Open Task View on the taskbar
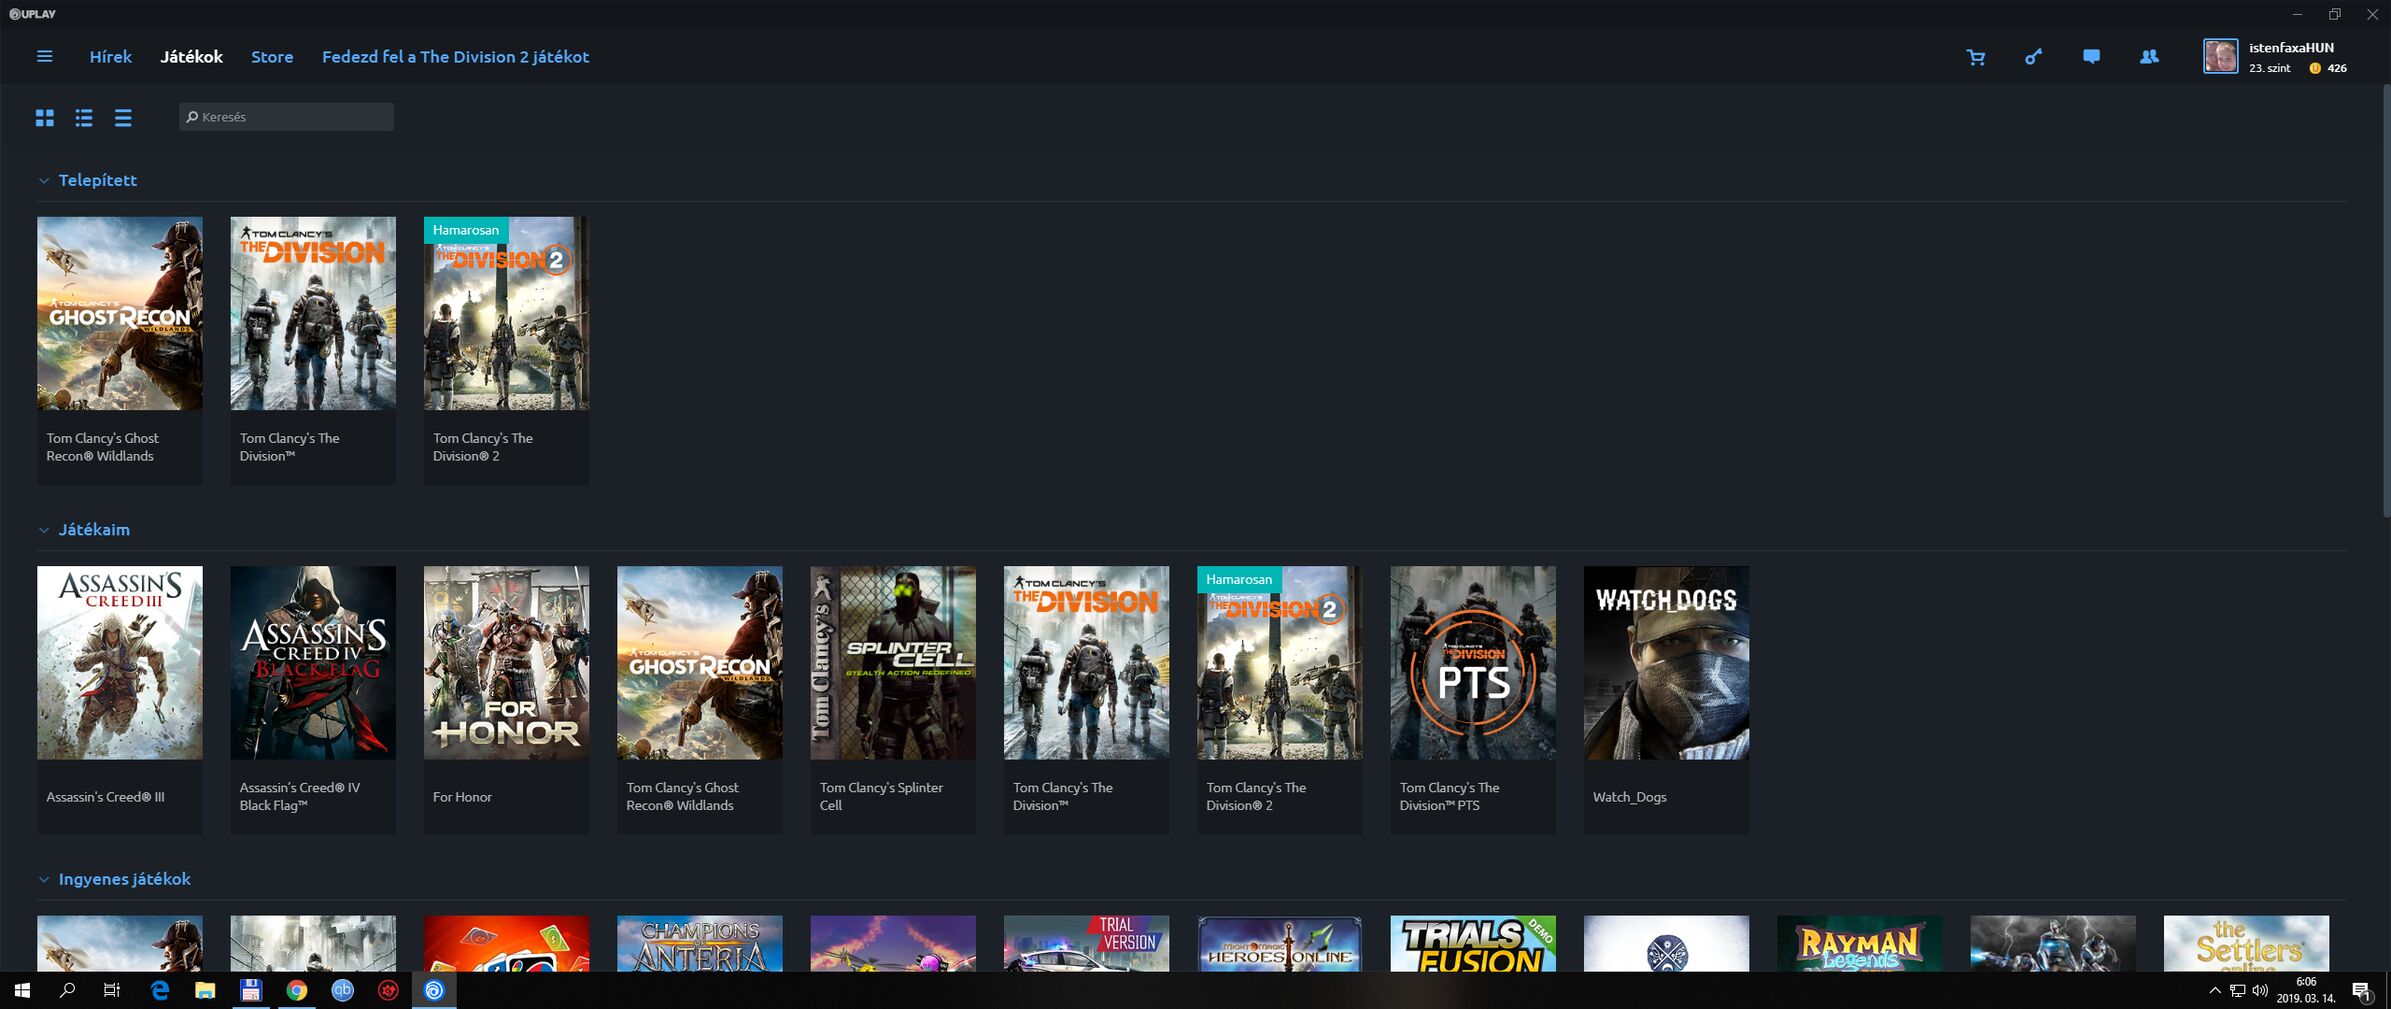2391x1009 pixels. 112,990
